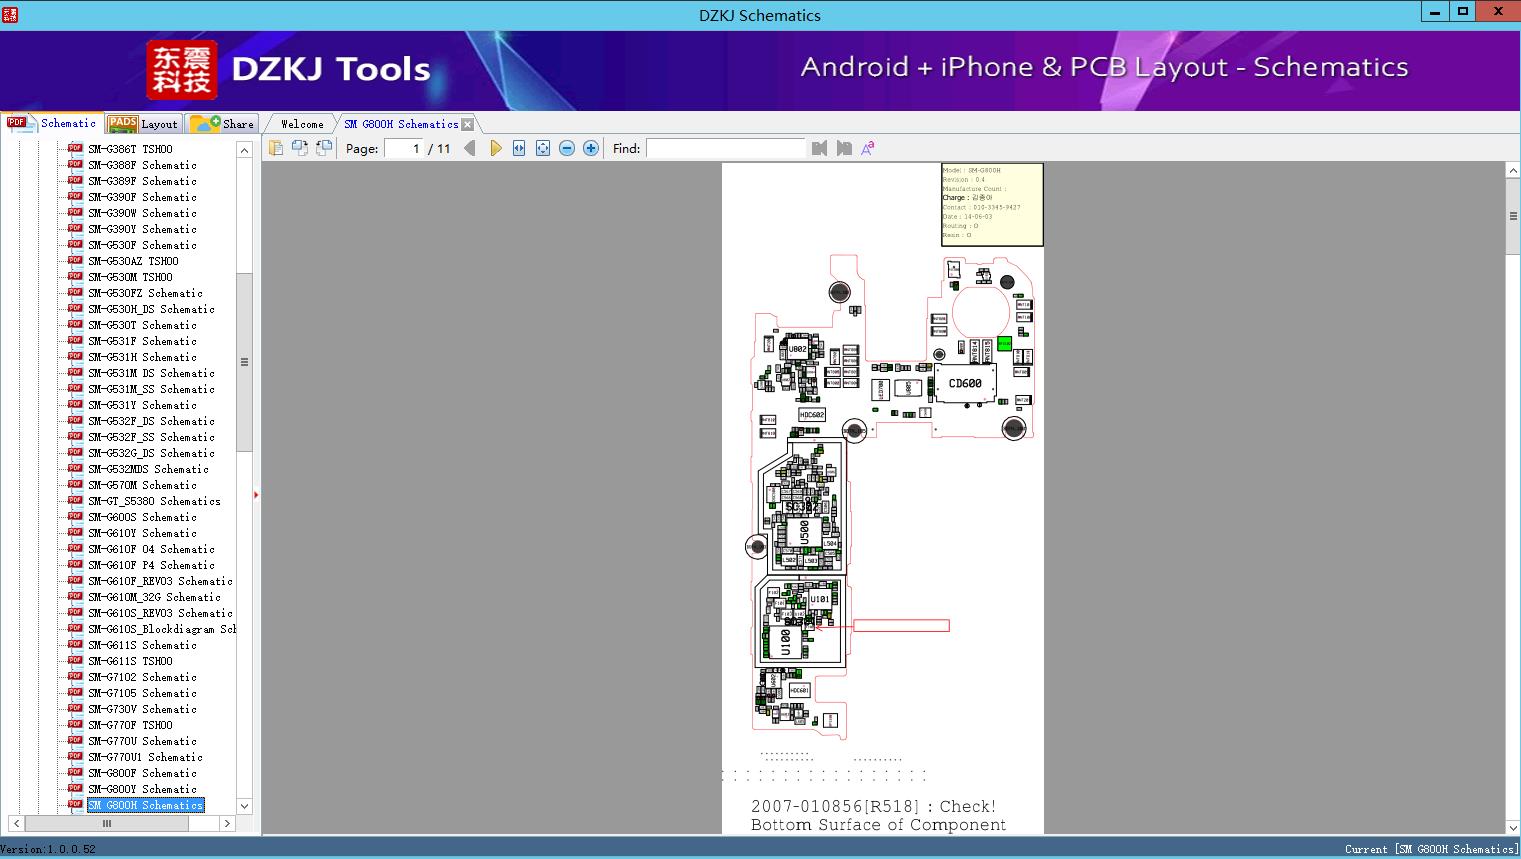The image size is (1521, 859).
Task: Click the DZKJ red logo in the banner
Action: 181,70
